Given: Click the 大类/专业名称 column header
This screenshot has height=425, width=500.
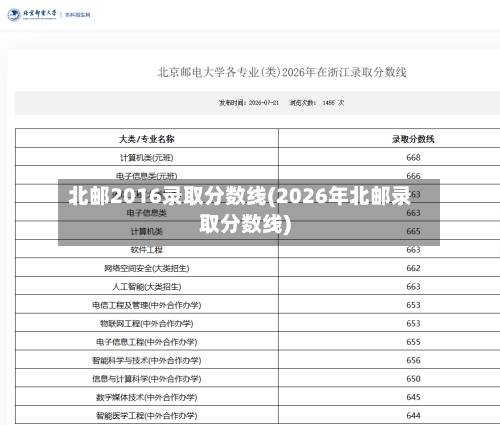Looking at the screenshot, I should coord(147,139).
